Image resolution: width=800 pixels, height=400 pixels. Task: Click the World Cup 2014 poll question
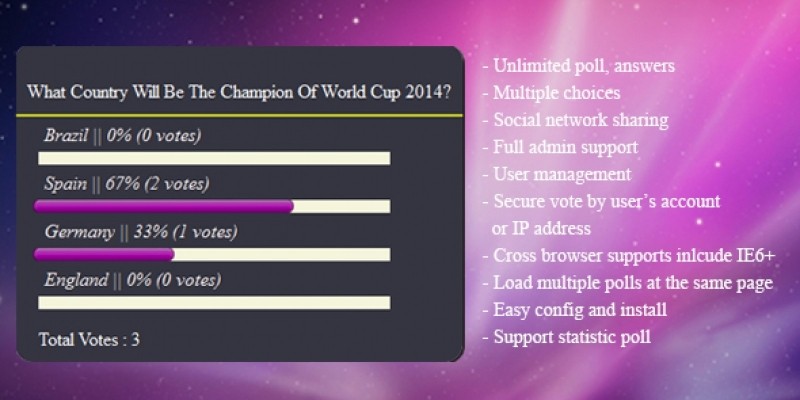coord(238,93)
